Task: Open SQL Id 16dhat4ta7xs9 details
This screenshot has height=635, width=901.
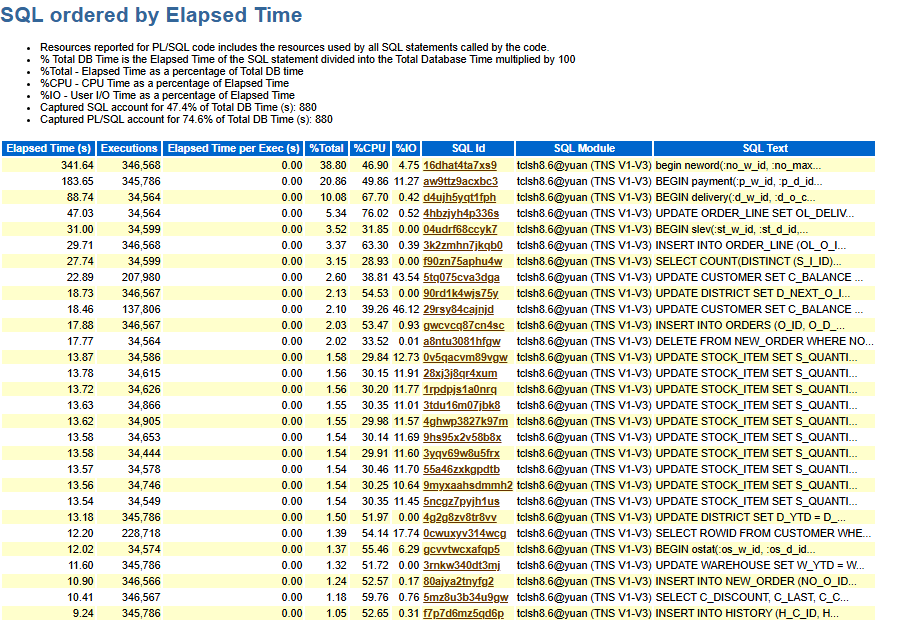Action: pos(477,166)
